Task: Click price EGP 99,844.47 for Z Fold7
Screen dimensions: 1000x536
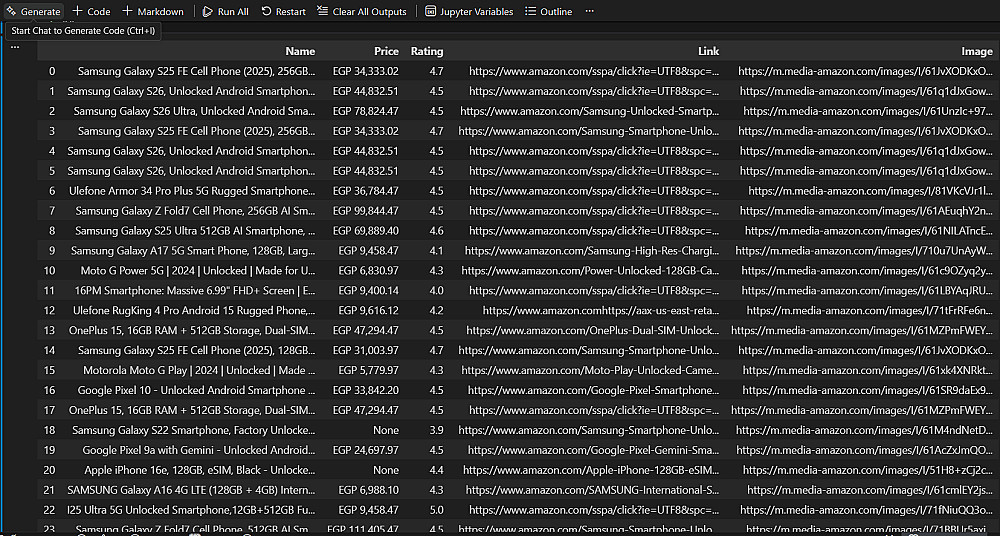Action: point(365,211)
